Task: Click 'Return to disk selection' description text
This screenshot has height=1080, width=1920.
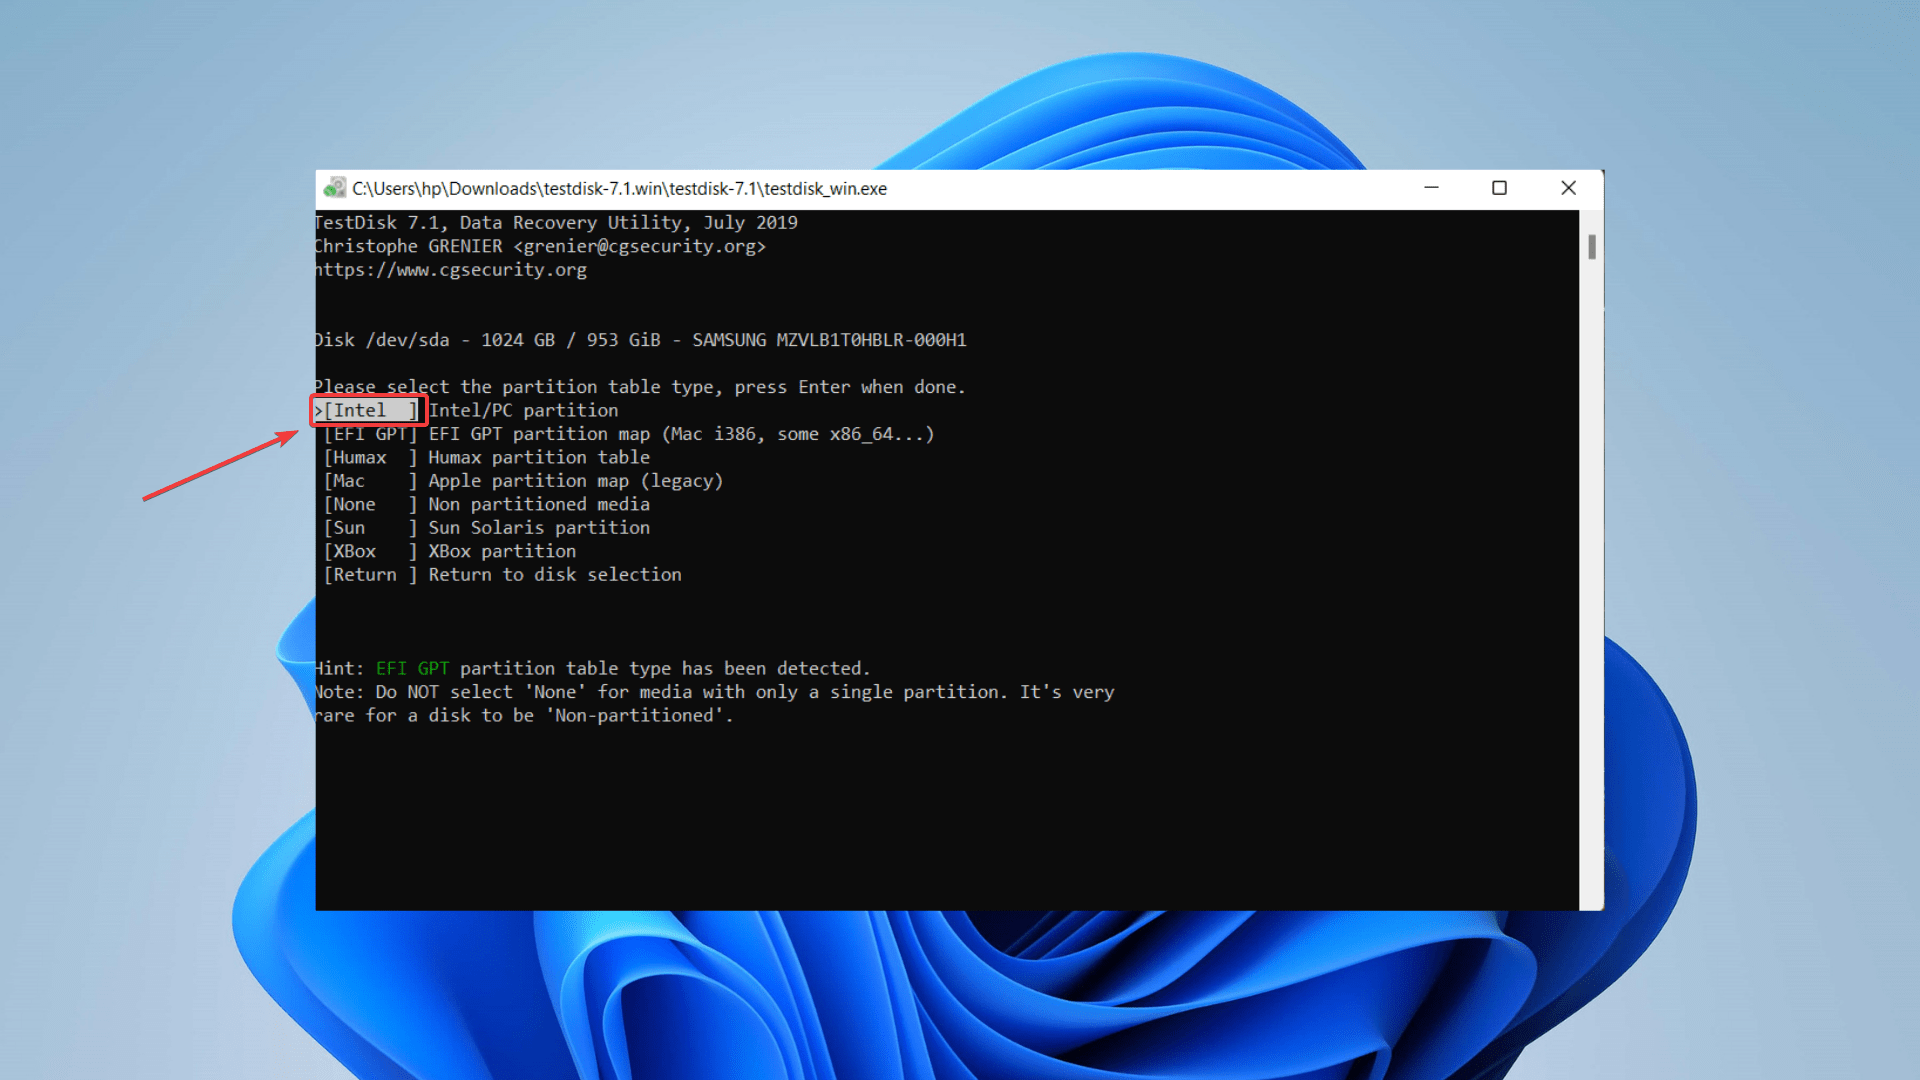Action: tap(555, 575)
